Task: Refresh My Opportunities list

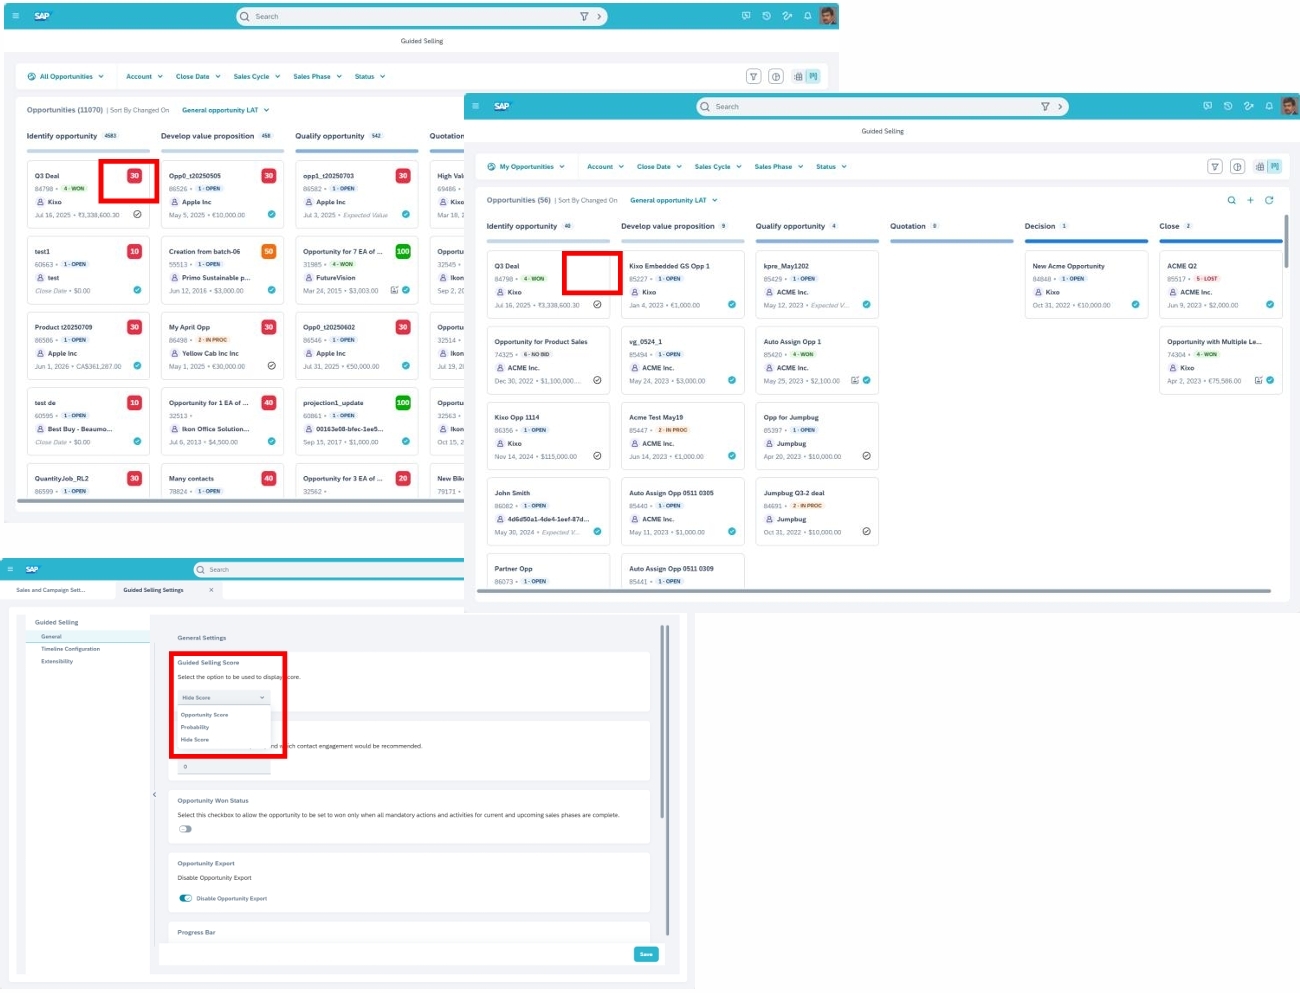Action: click(x=1269, y=200)
